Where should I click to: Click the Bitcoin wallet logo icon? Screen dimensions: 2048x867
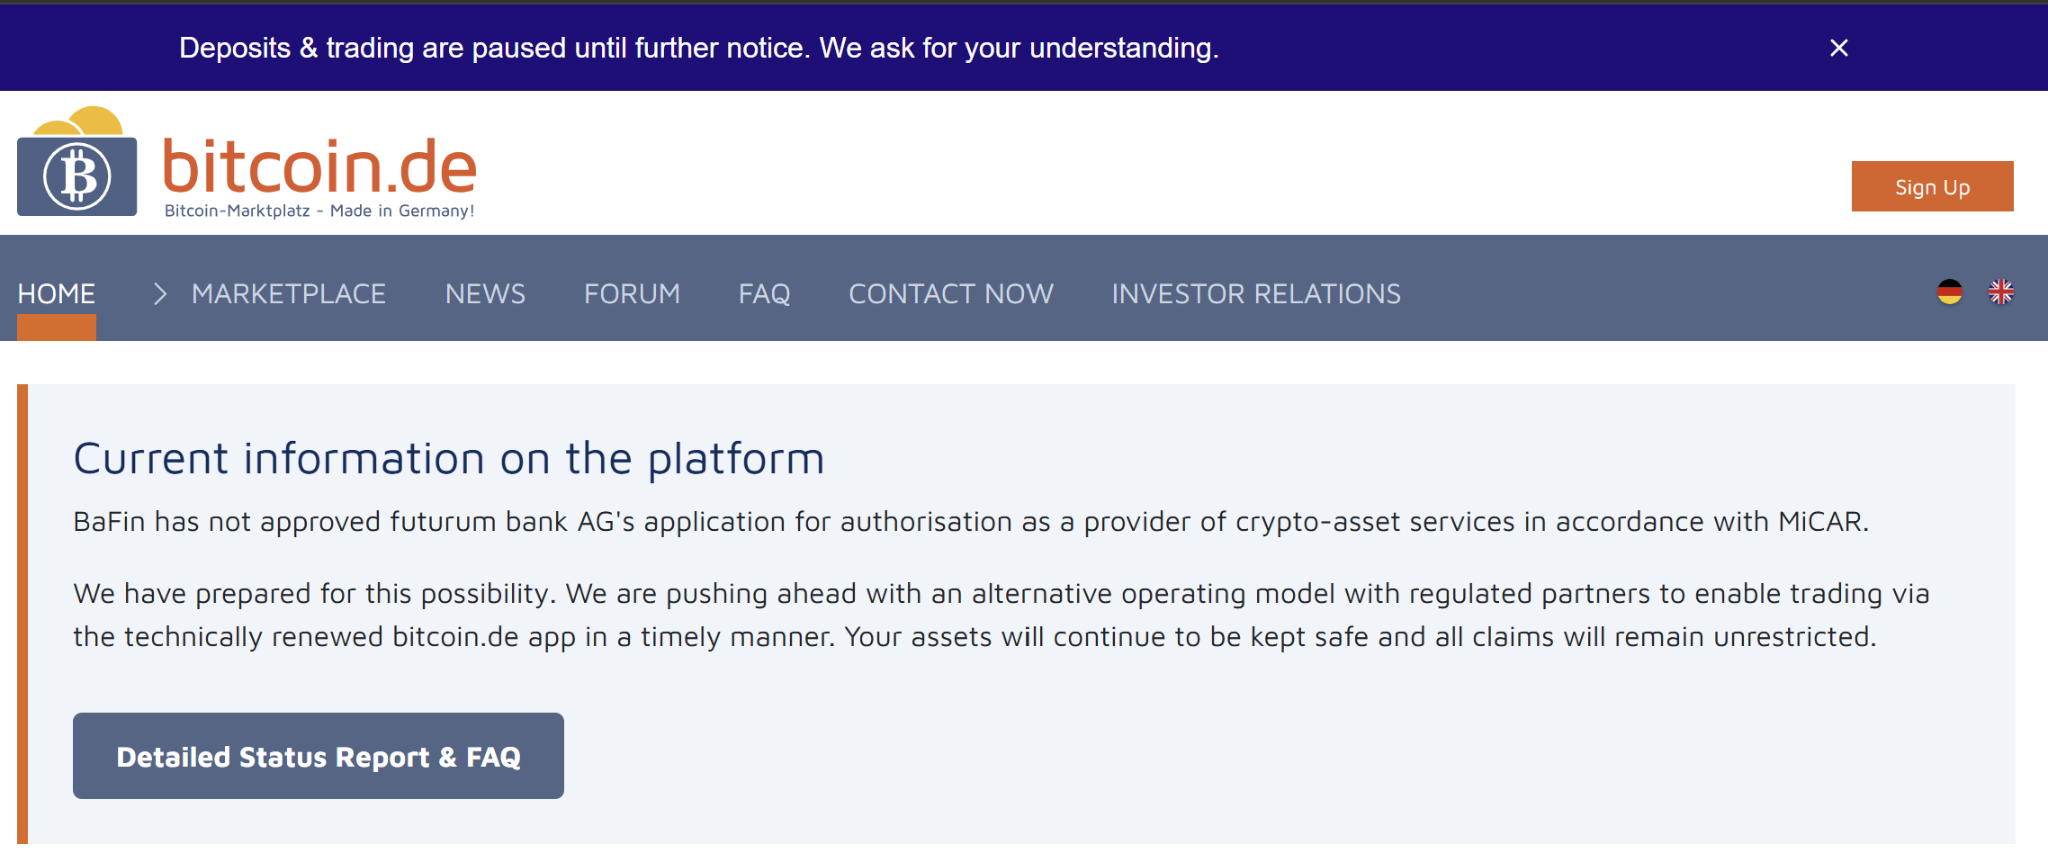[x=77, y=161]
